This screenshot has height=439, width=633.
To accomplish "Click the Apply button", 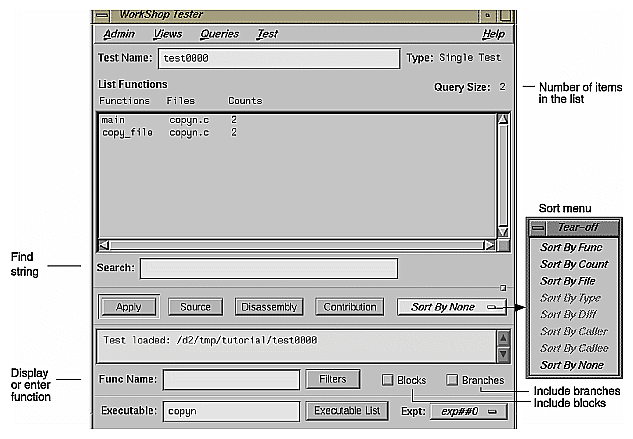I will [129, 307].
